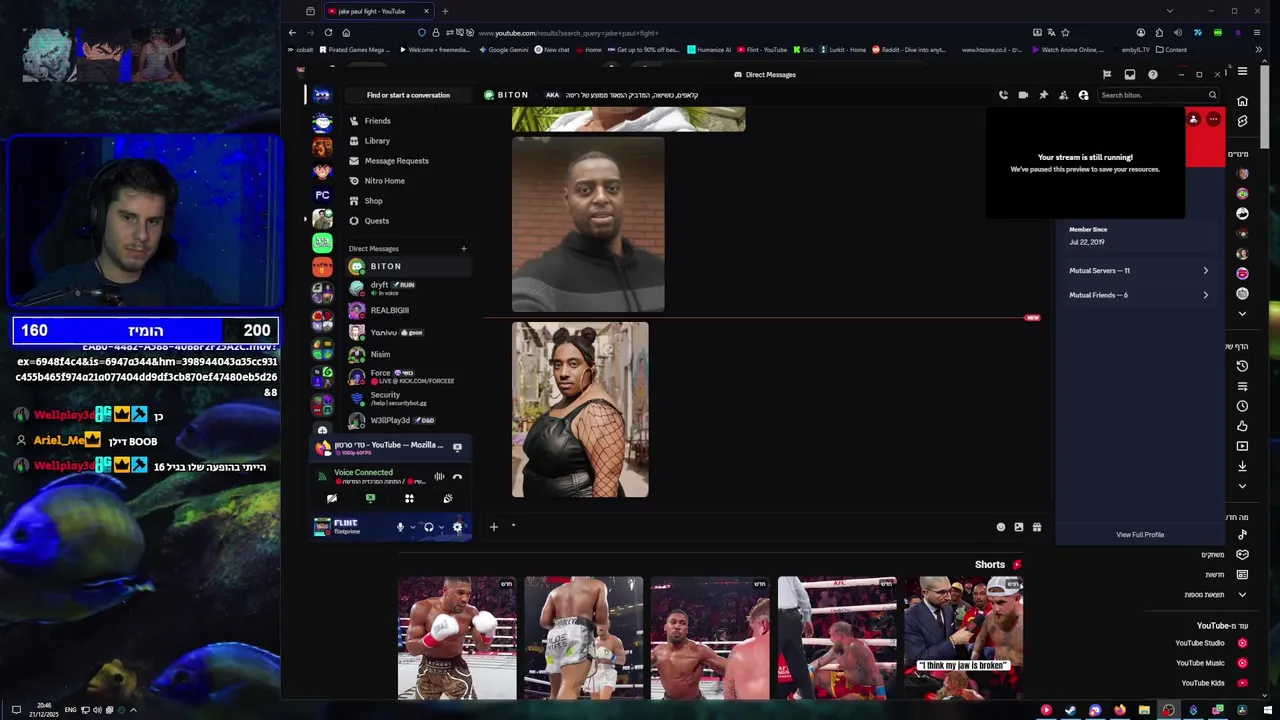Open Message Requests

[408, 161]
